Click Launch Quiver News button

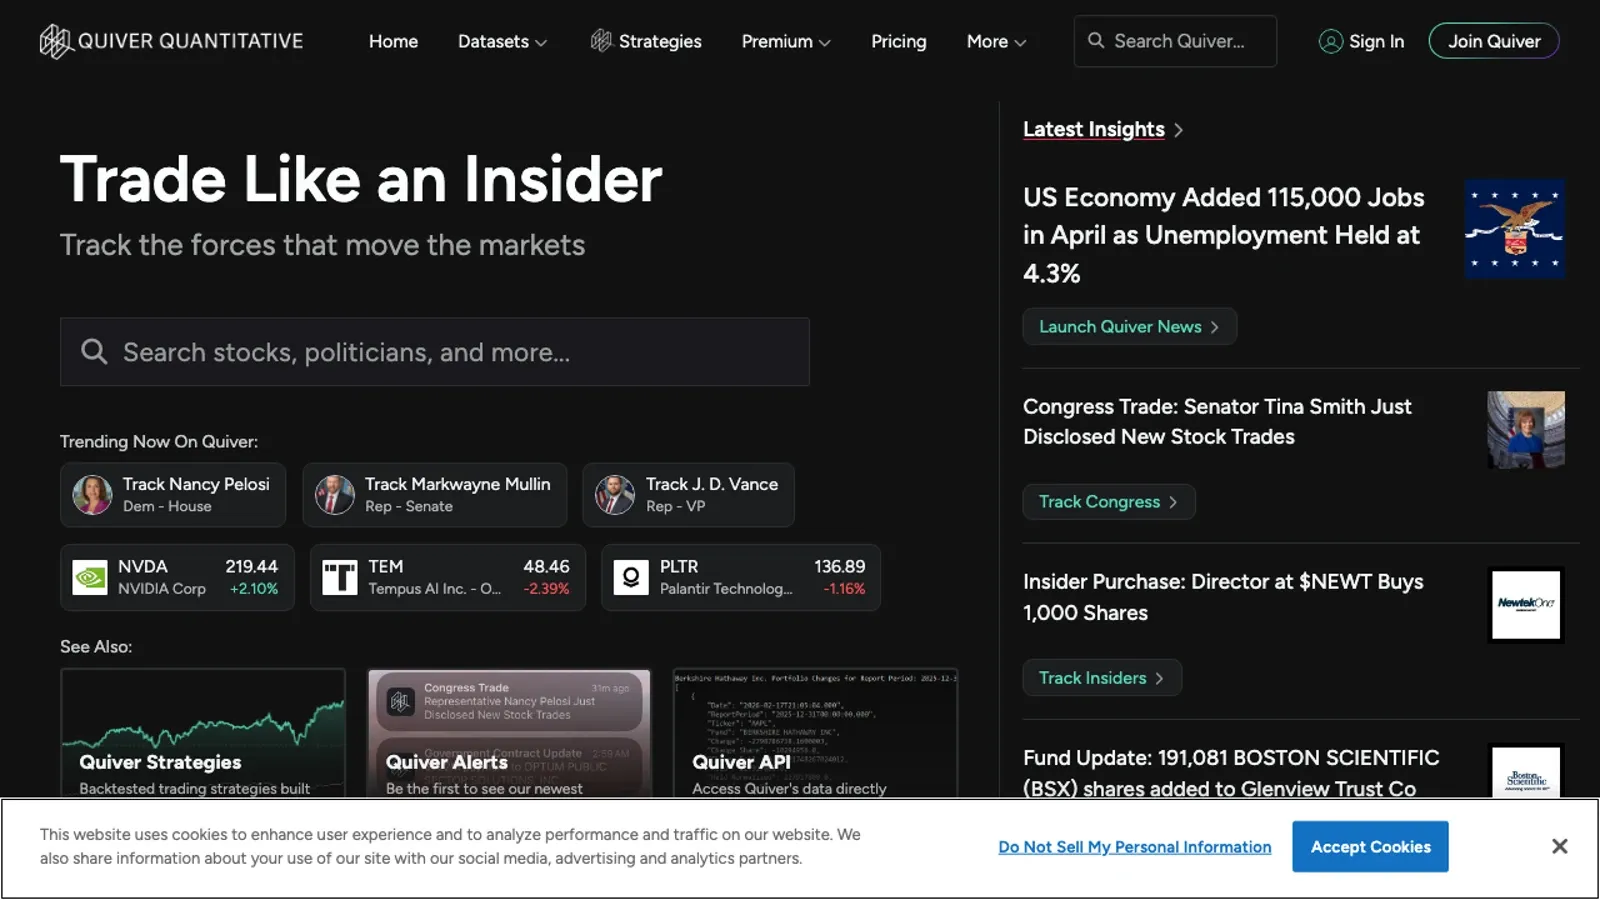click(1129, 327)
